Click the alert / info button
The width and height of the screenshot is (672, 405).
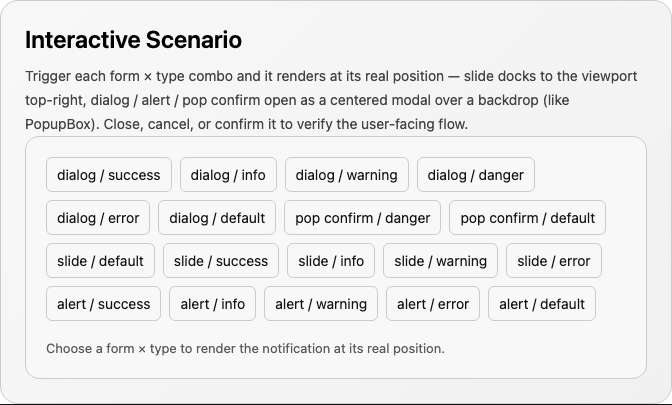[x=213, y=303]
